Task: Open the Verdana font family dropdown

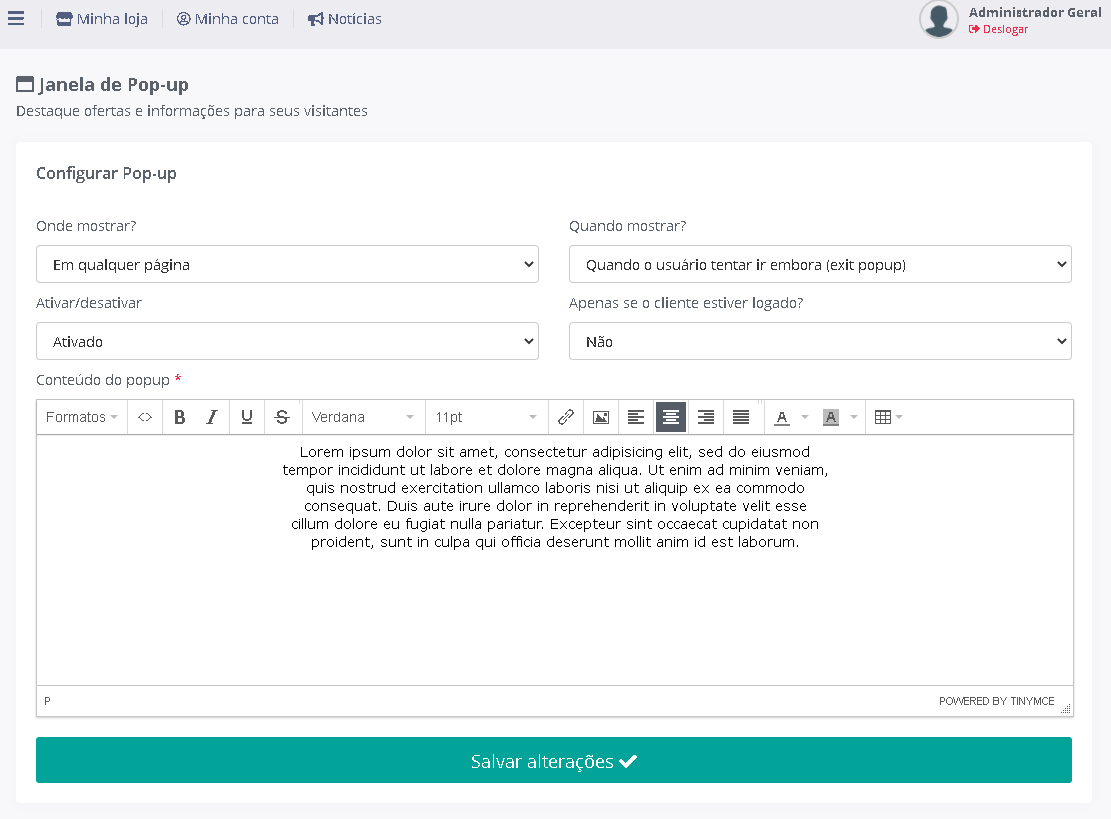Action: coord(363,417)
